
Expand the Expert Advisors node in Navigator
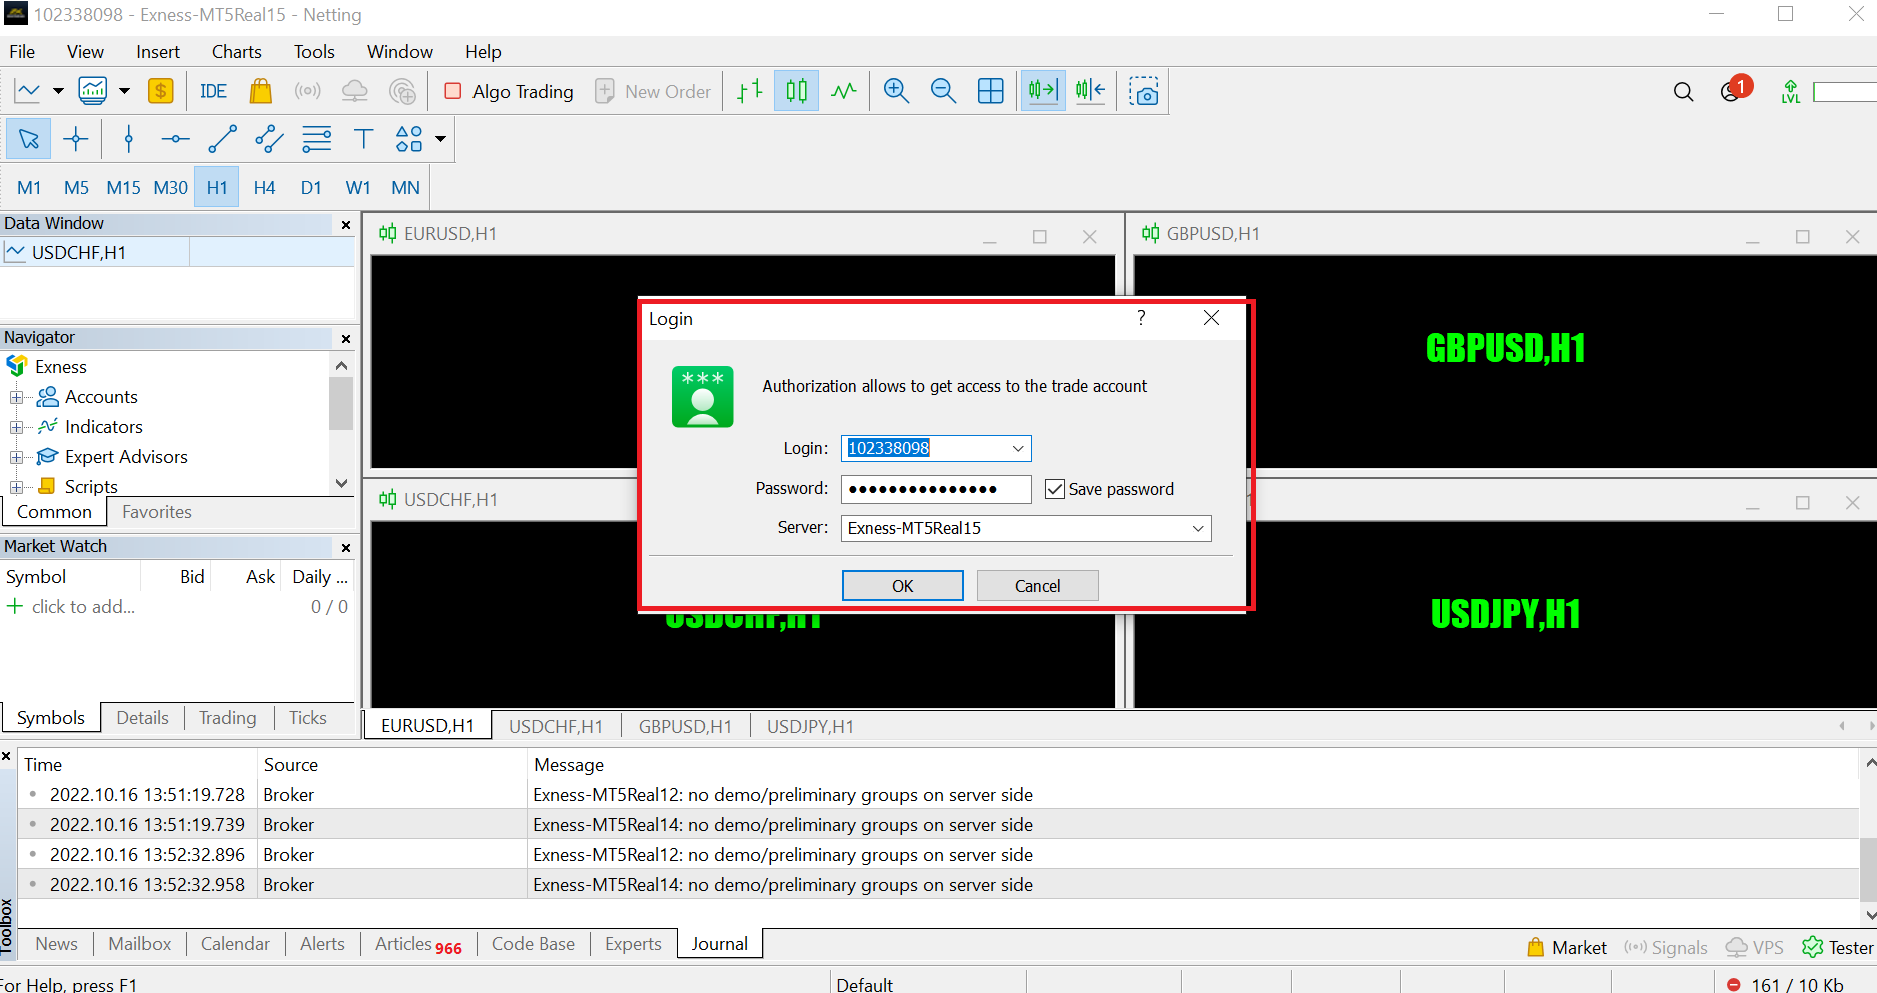pos(16,457)
